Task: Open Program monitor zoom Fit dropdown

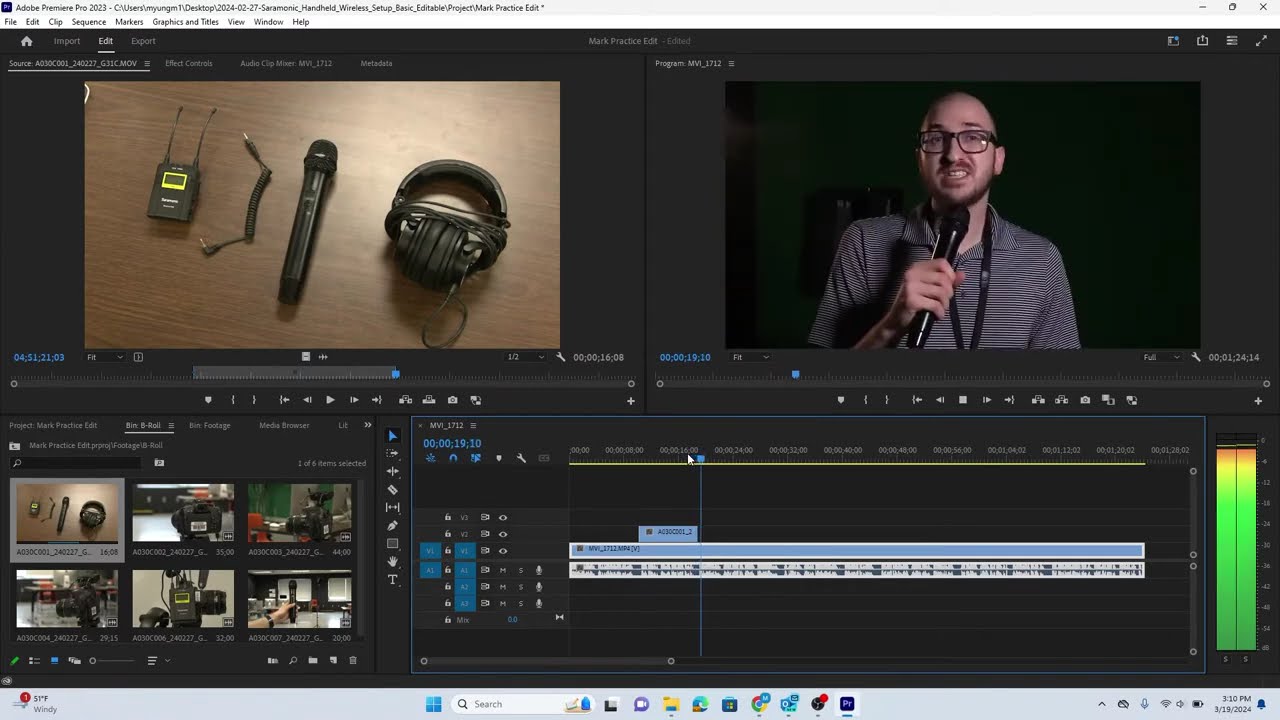Action: tap(751, 357)
